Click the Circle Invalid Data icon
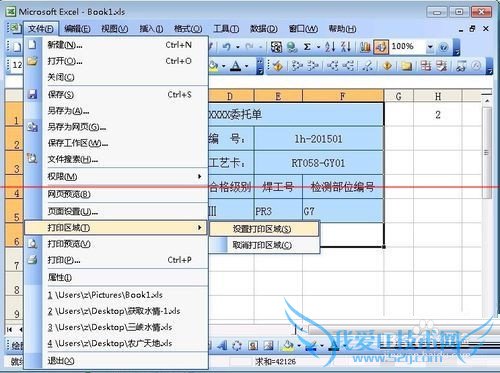Image resolution: width=500 pixels, height=373 pixels. click(426, 66)
